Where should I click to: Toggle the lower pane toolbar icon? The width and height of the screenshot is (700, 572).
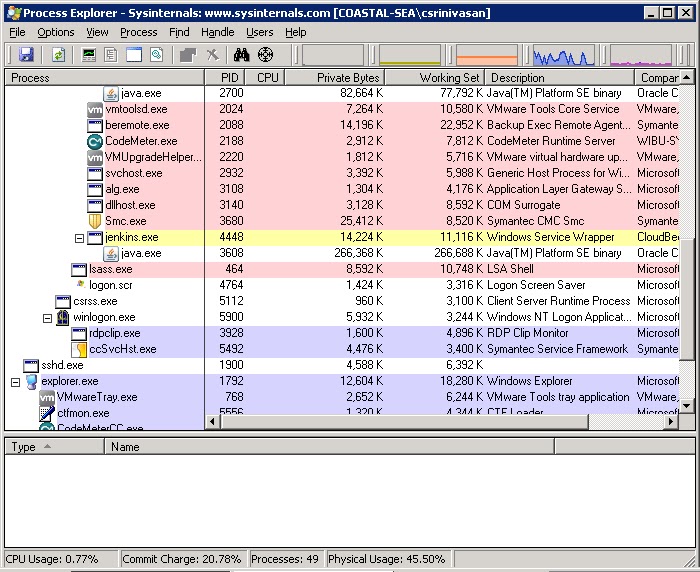click(x=133, y=55)
